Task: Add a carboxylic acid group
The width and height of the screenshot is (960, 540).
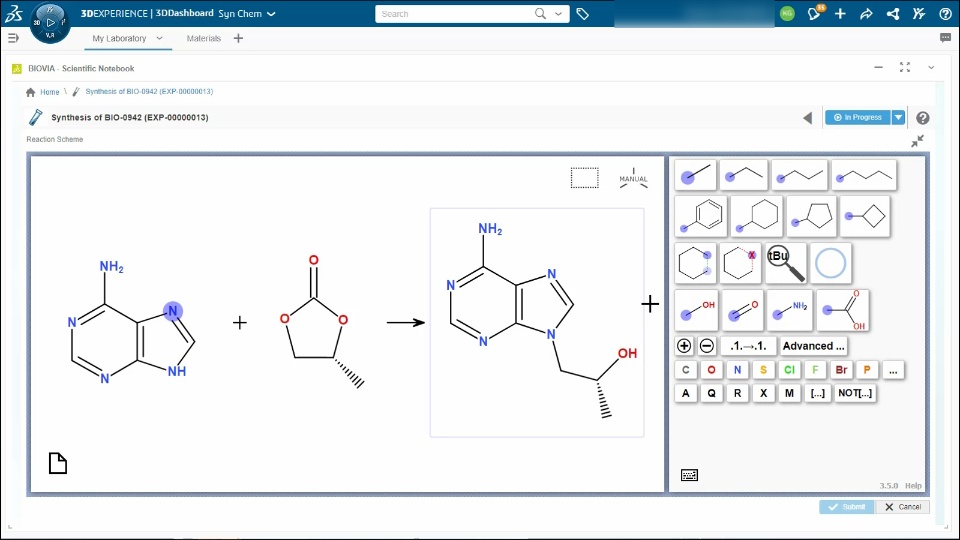Action: (x=842, y=310)
